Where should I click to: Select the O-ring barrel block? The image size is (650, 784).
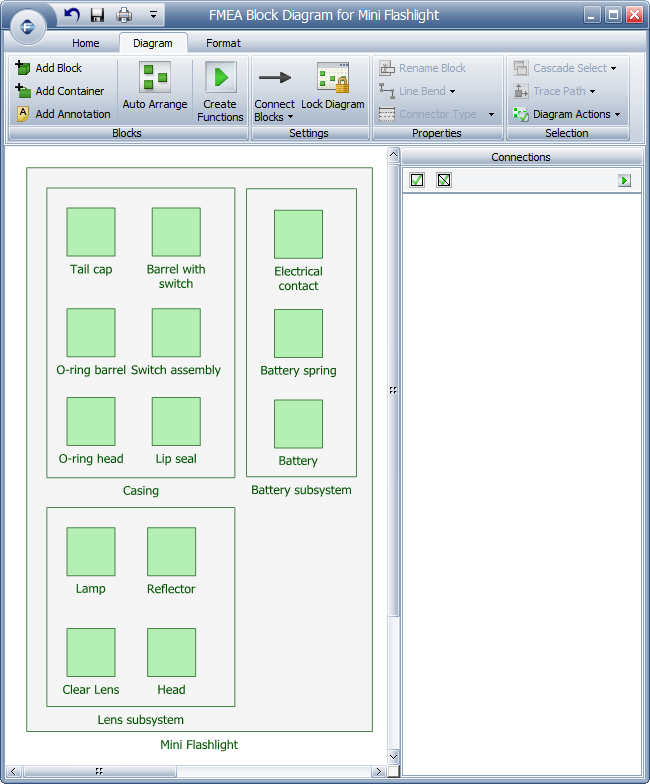coord(91,332)
